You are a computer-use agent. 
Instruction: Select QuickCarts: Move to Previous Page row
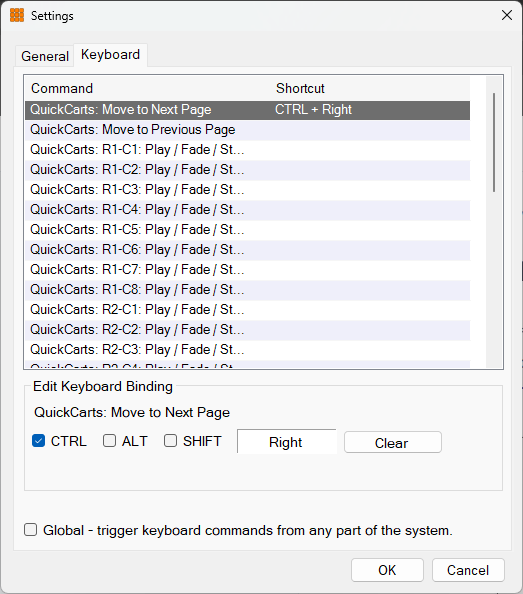tap(248, 130)
